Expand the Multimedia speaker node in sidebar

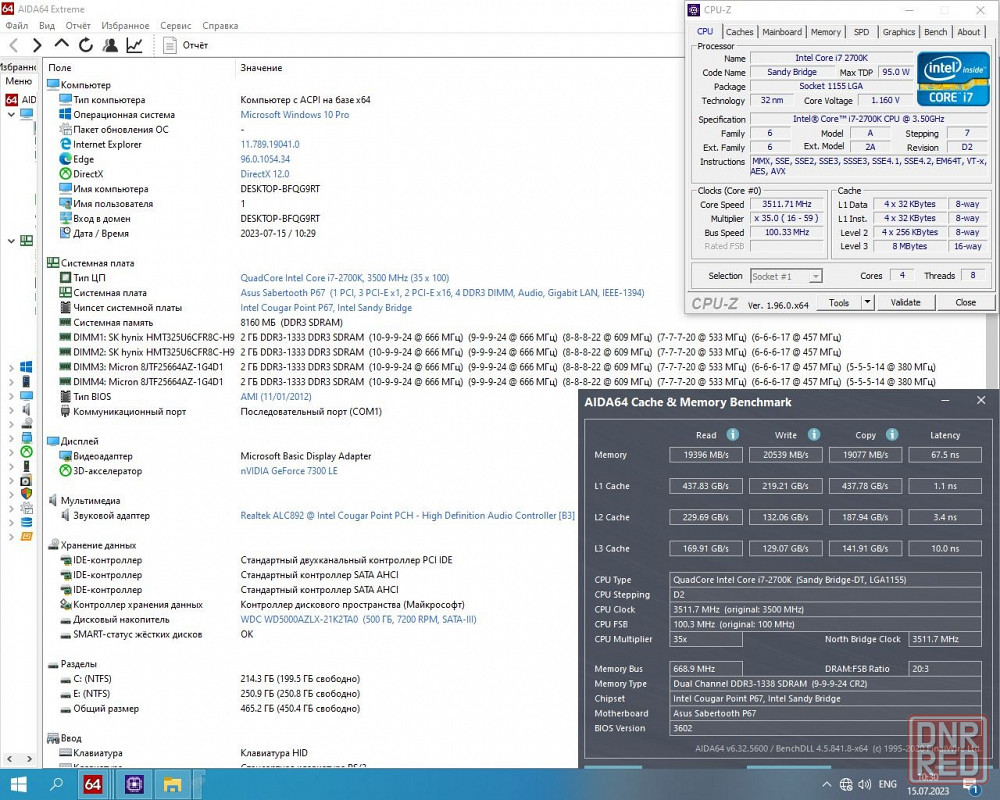(11, 410)
